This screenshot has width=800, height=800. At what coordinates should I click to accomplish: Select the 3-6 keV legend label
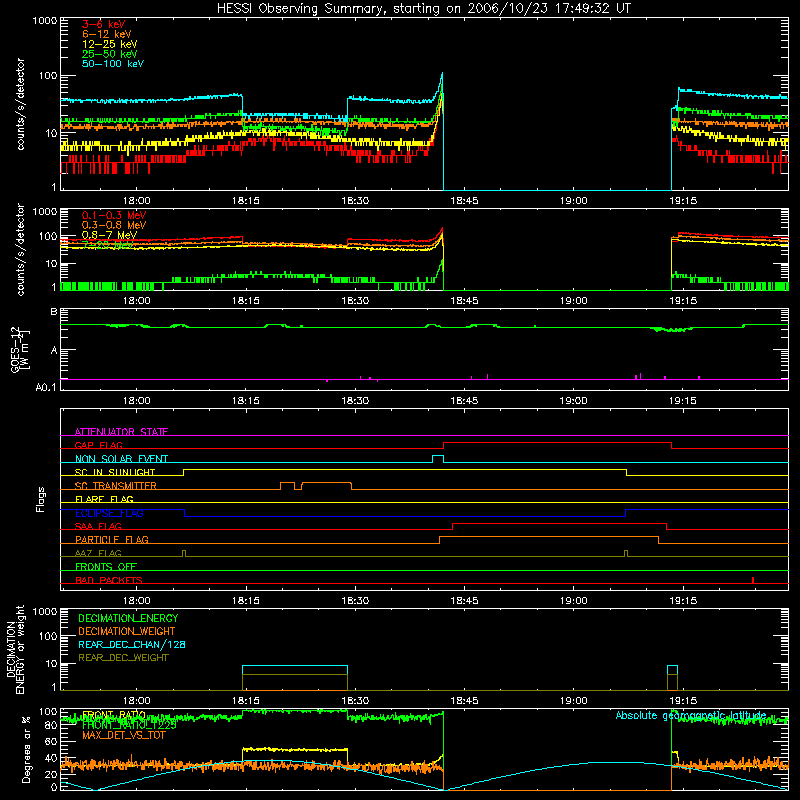[x=104, y=24]
